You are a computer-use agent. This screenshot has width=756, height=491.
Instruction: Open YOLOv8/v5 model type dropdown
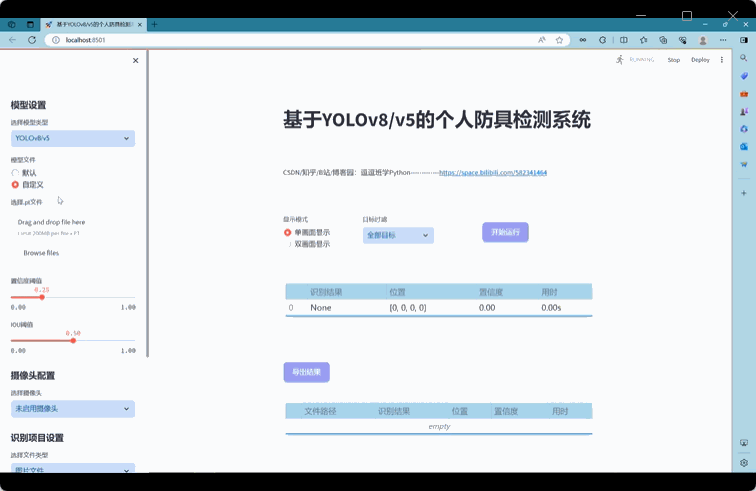tap(73, 138)
